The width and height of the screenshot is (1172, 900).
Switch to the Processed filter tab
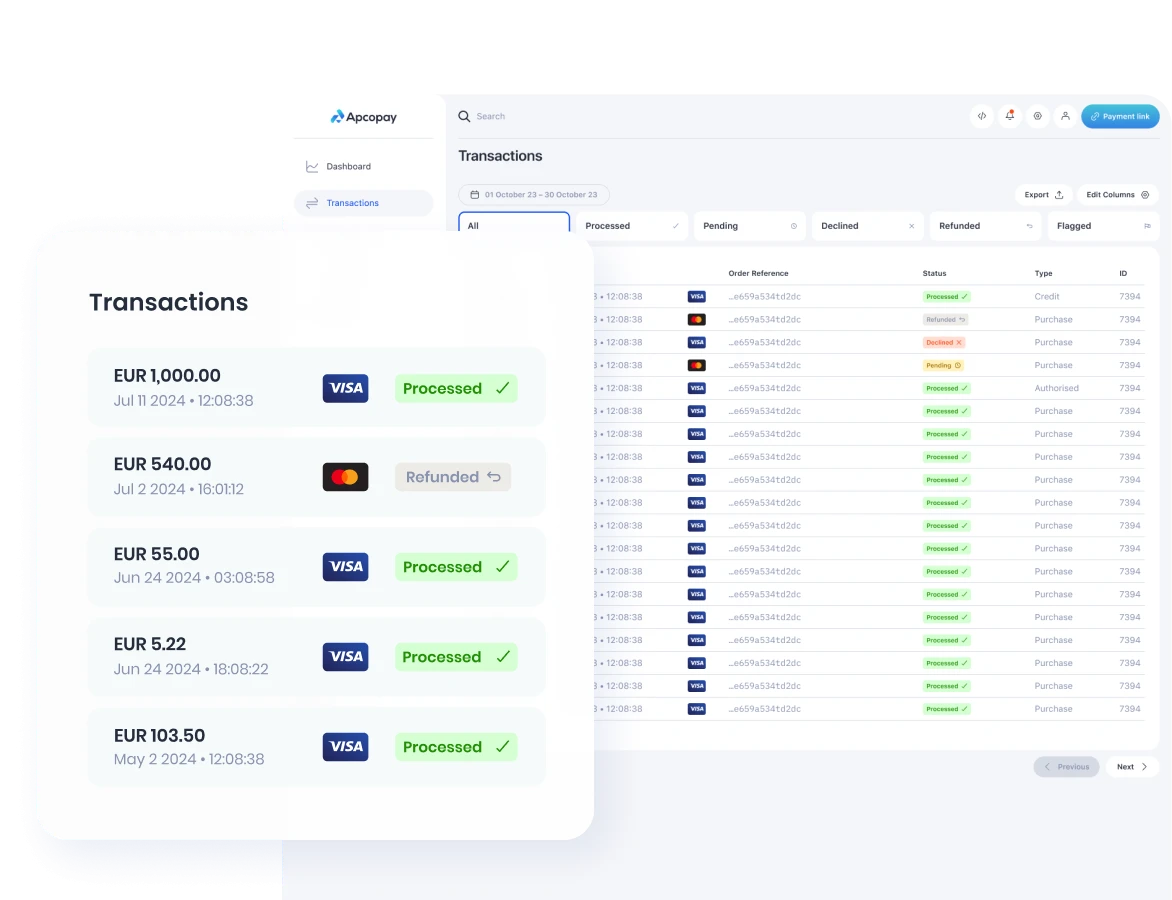pos(632,226)
